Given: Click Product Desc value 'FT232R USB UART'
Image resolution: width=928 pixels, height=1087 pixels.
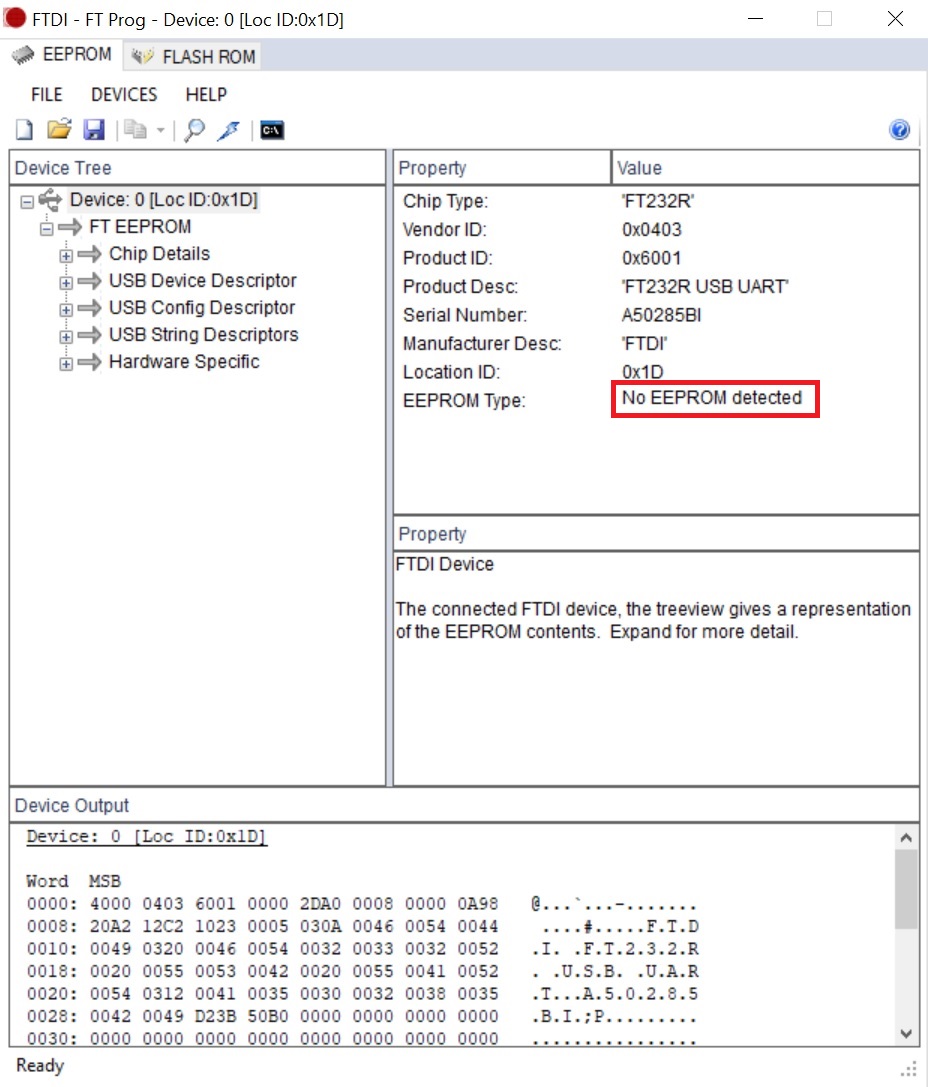Looking at the screenshot, I should tap(705, 286).
